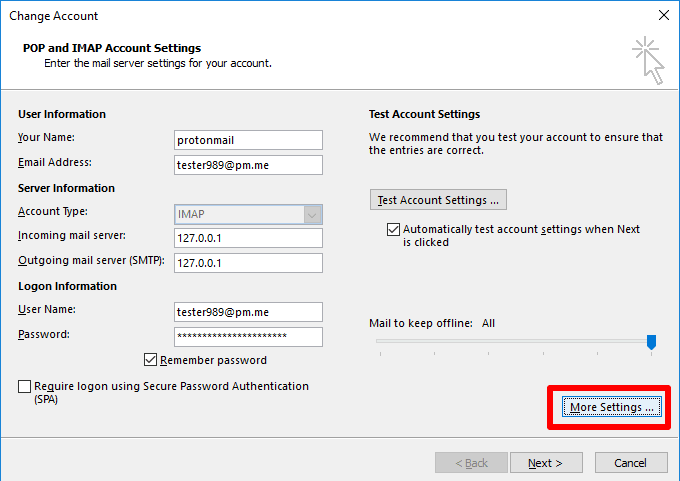Click inside the Password field

coord(248,337)
